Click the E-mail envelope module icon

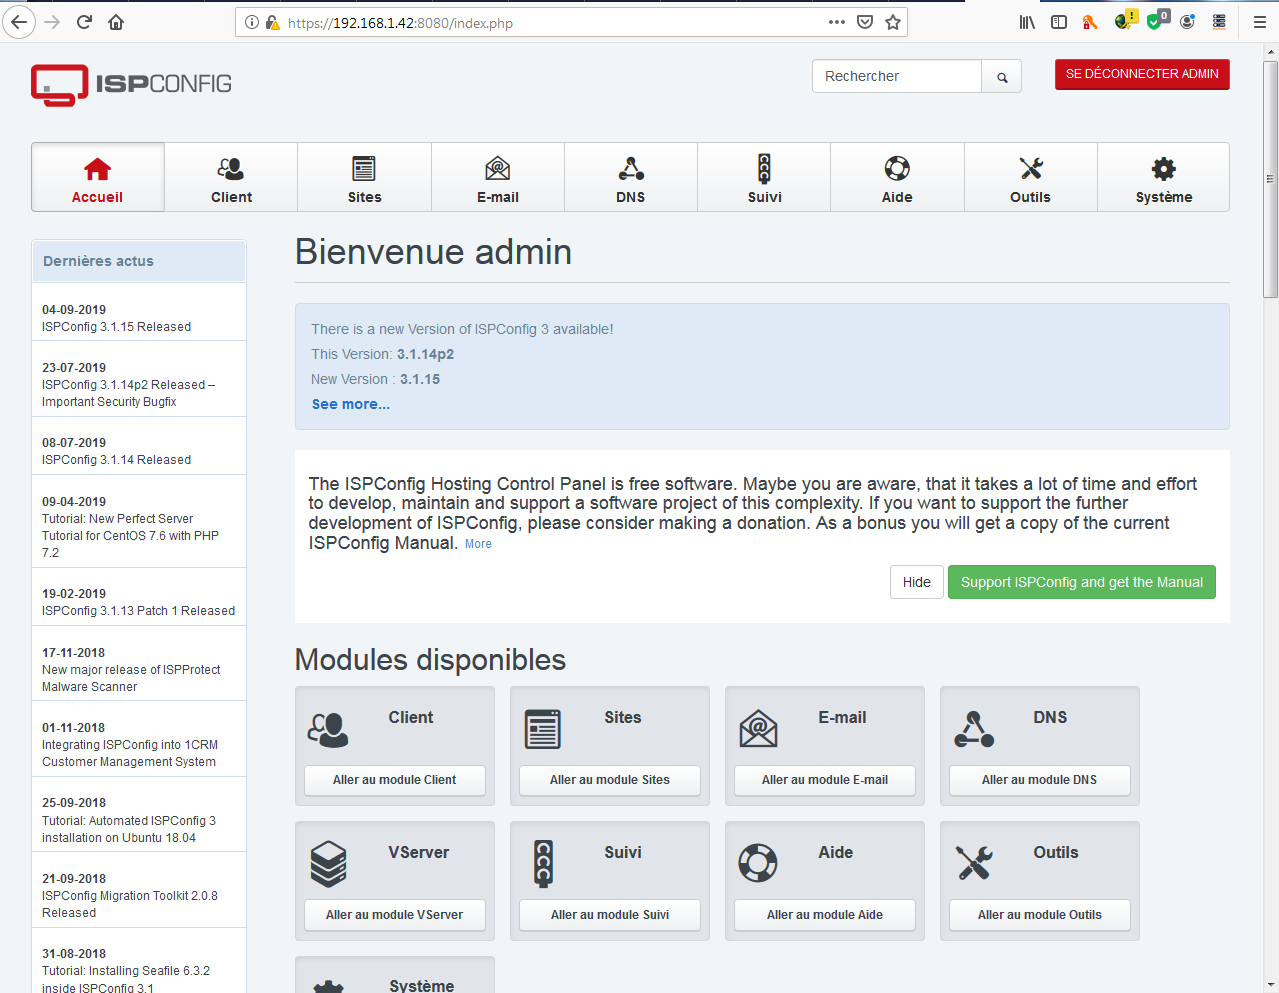point(758,729)
